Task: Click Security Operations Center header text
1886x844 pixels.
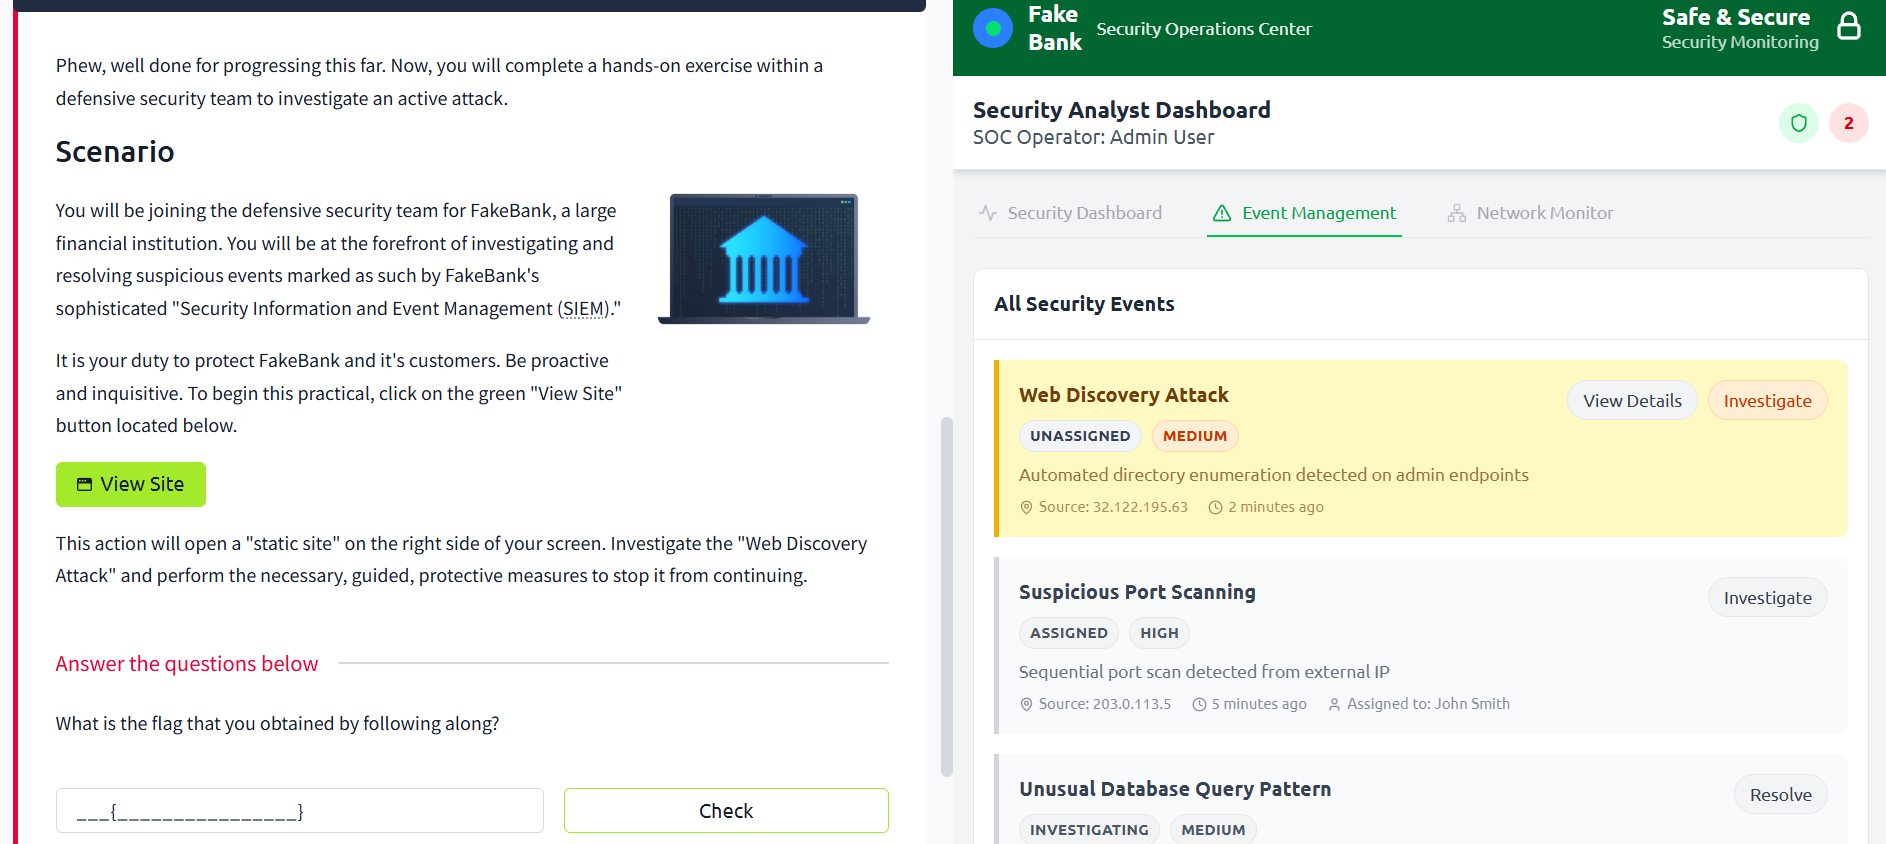Action: click(1204, 29)
